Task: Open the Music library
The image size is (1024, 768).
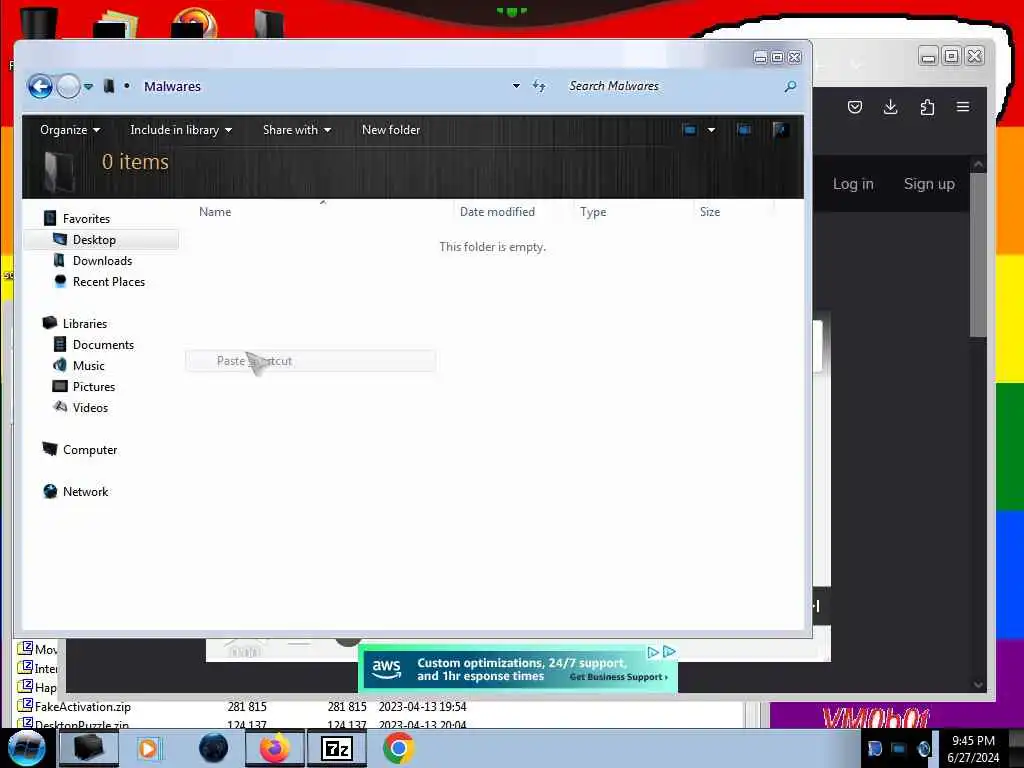Action: [x=88, y=365]
